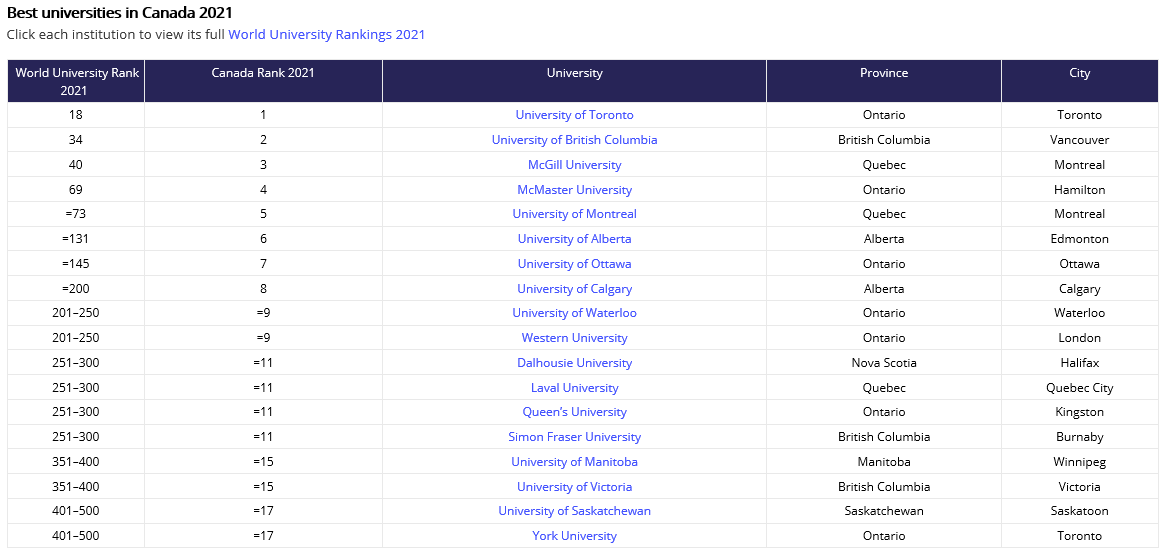Click the Dalhousie University link
This screenshot has height=548, width=1170.
pos(575,363)
